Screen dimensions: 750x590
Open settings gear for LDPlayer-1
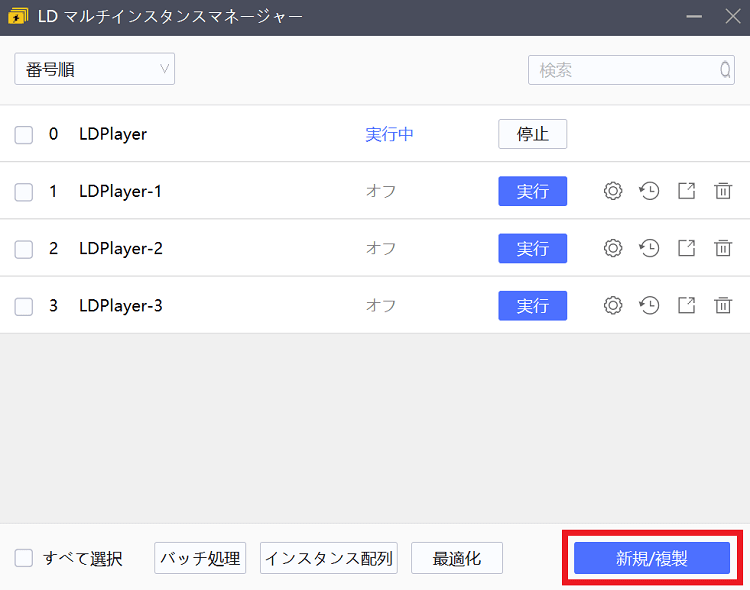(x=613, y=191)
